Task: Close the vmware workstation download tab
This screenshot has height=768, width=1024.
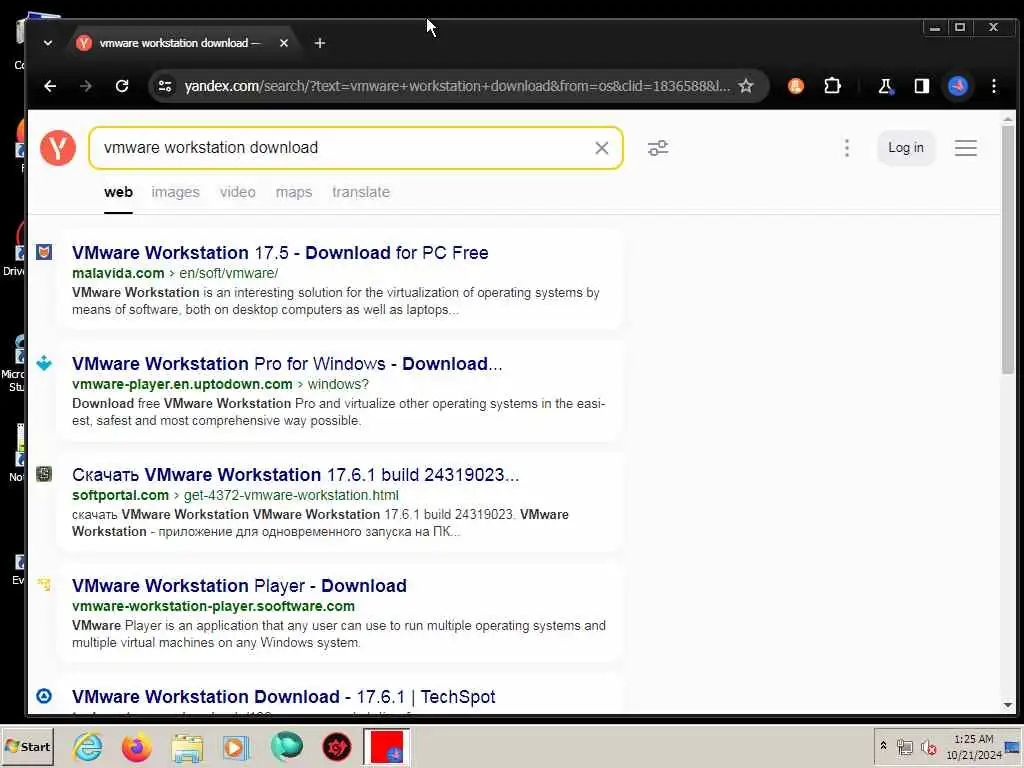Action: tap(283, 43)
